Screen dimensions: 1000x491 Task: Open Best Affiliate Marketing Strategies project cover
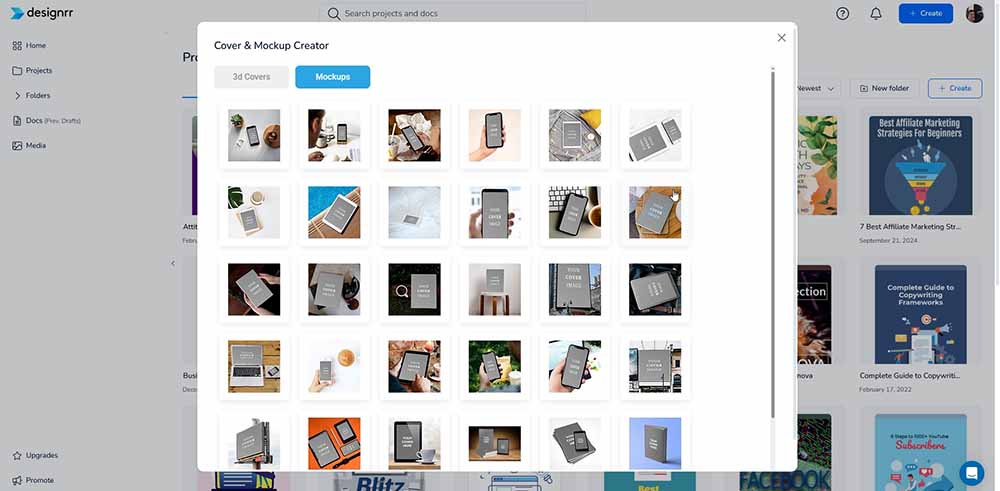coord(920,165)
